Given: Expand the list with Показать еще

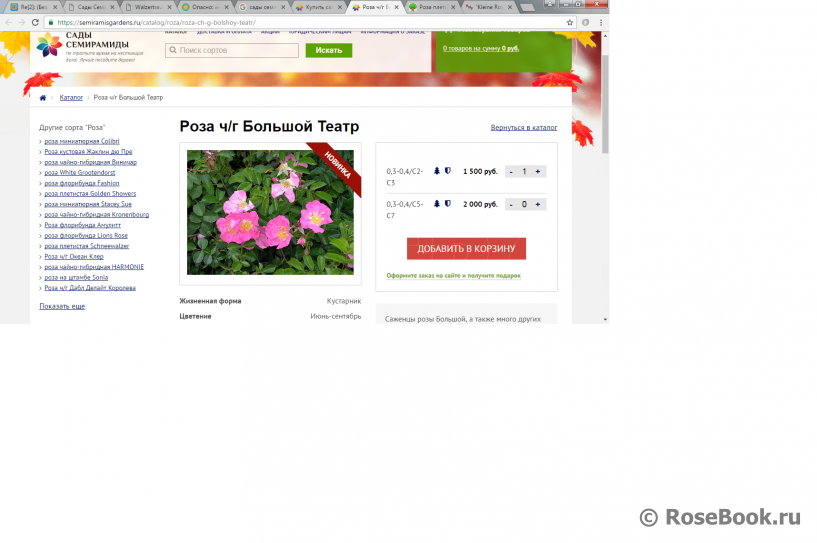Looking at the screenshot, I should coord(62,306).
